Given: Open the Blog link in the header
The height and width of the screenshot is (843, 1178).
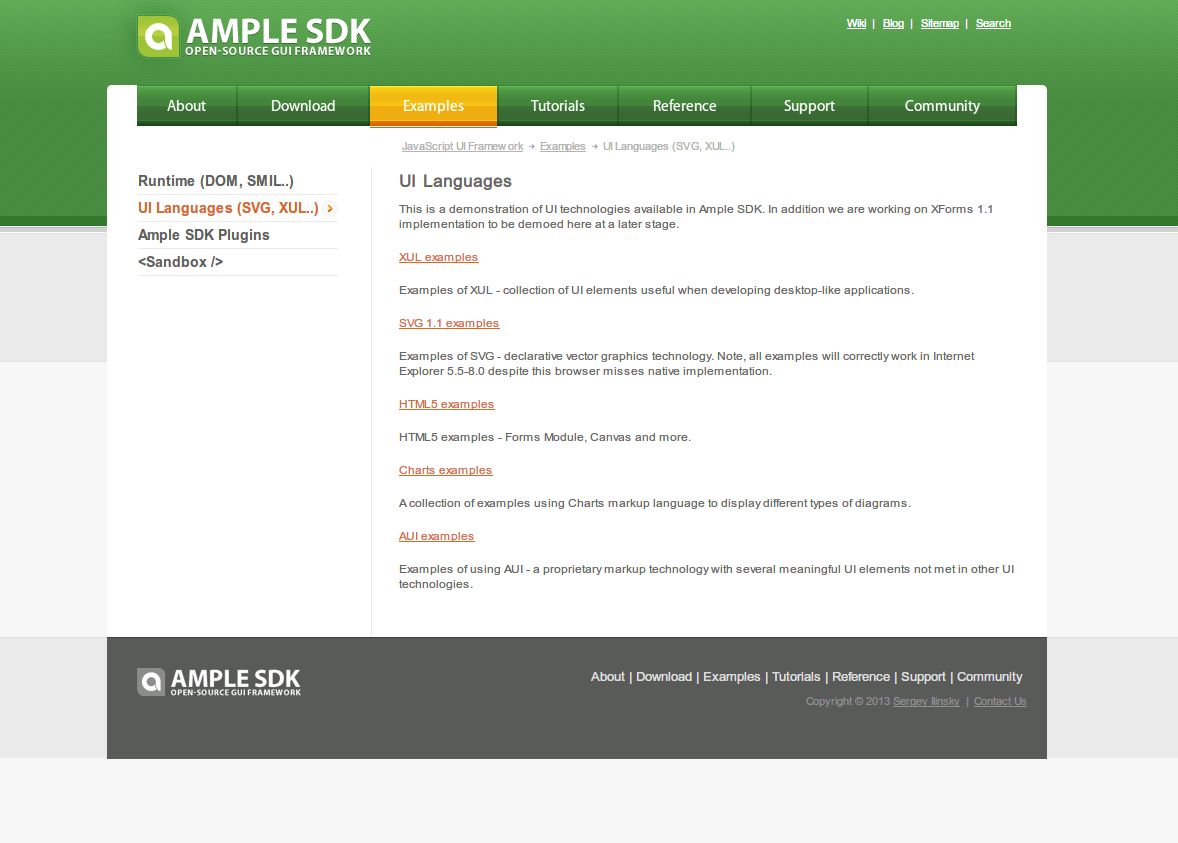Looking at the screenshot, I should (x=892, y=23).
